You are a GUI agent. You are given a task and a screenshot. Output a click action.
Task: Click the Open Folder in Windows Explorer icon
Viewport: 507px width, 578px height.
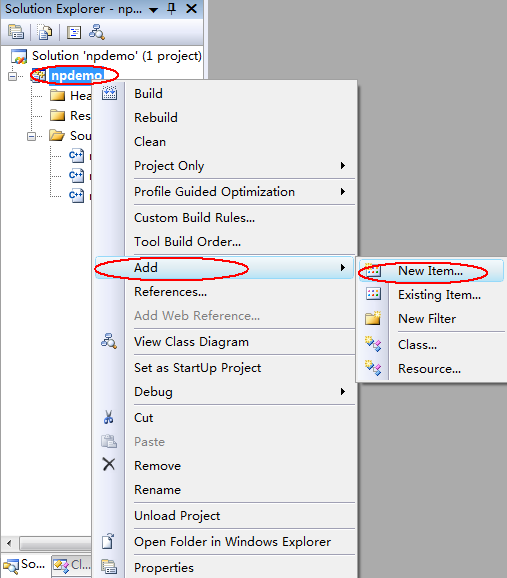coord(108,541)
